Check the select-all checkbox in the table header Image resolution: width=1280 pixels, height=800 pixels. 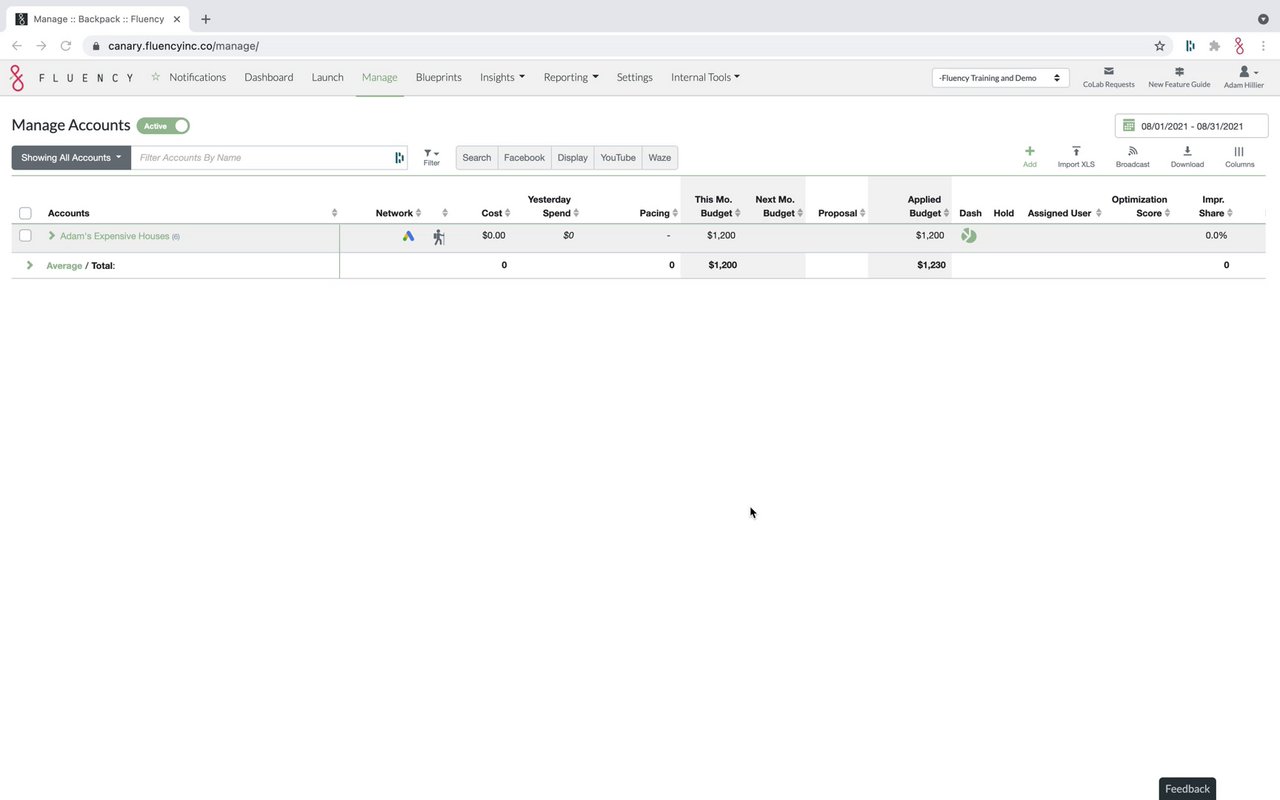coord(25,213)
